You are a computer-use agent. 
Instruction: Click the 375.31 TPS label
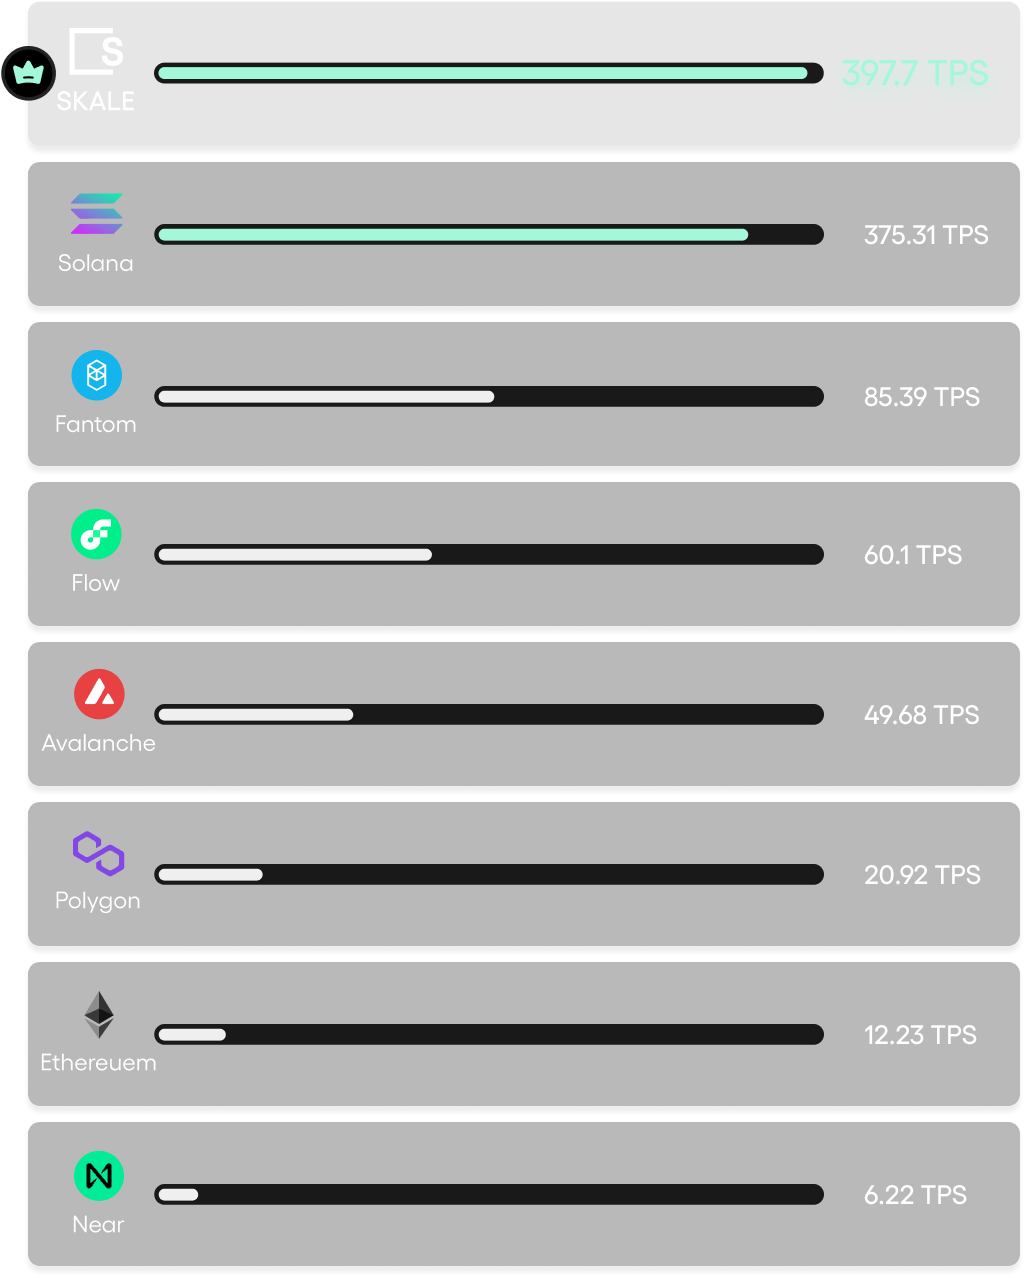(x=926, y=235)
